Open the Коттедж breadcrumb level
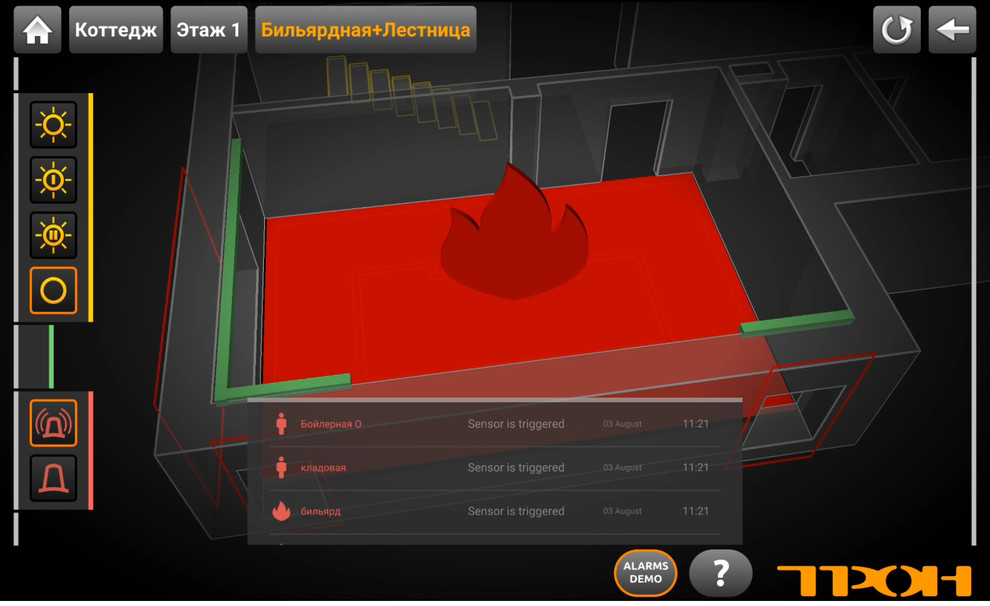This screenshot has height=606, width=990. [116, 30]
